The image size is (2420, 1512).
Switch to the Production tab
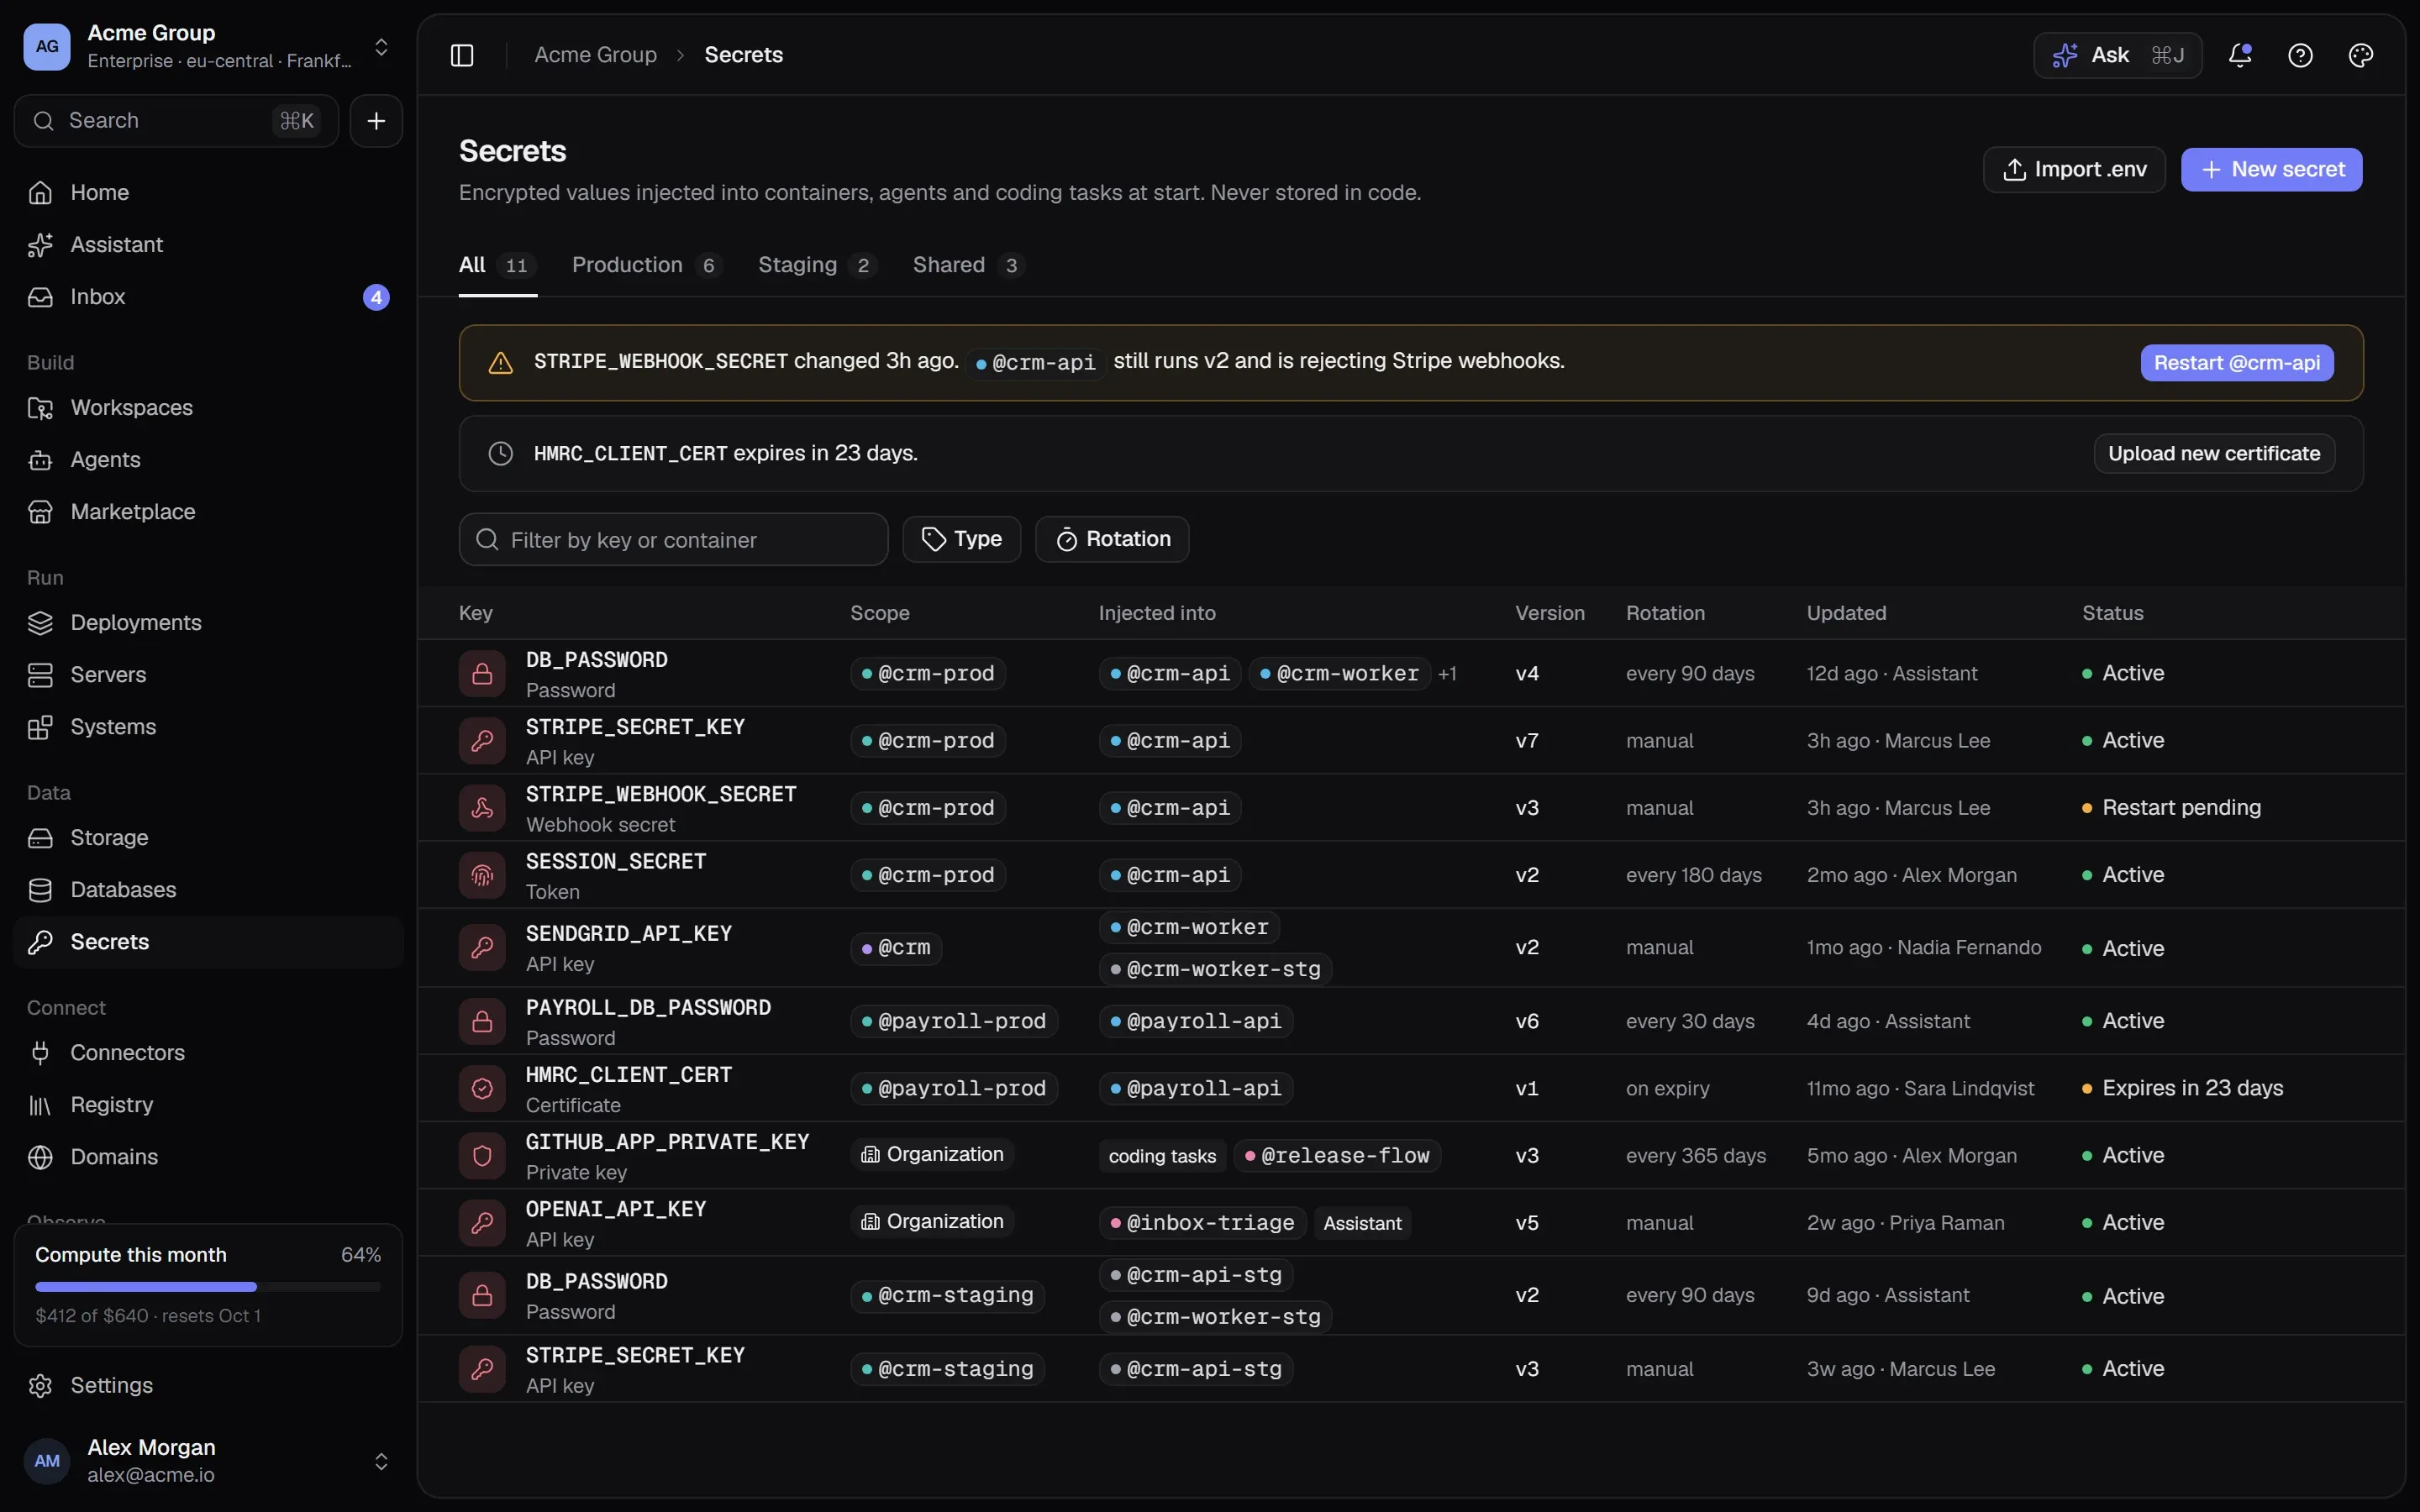(x=646, y=265)
